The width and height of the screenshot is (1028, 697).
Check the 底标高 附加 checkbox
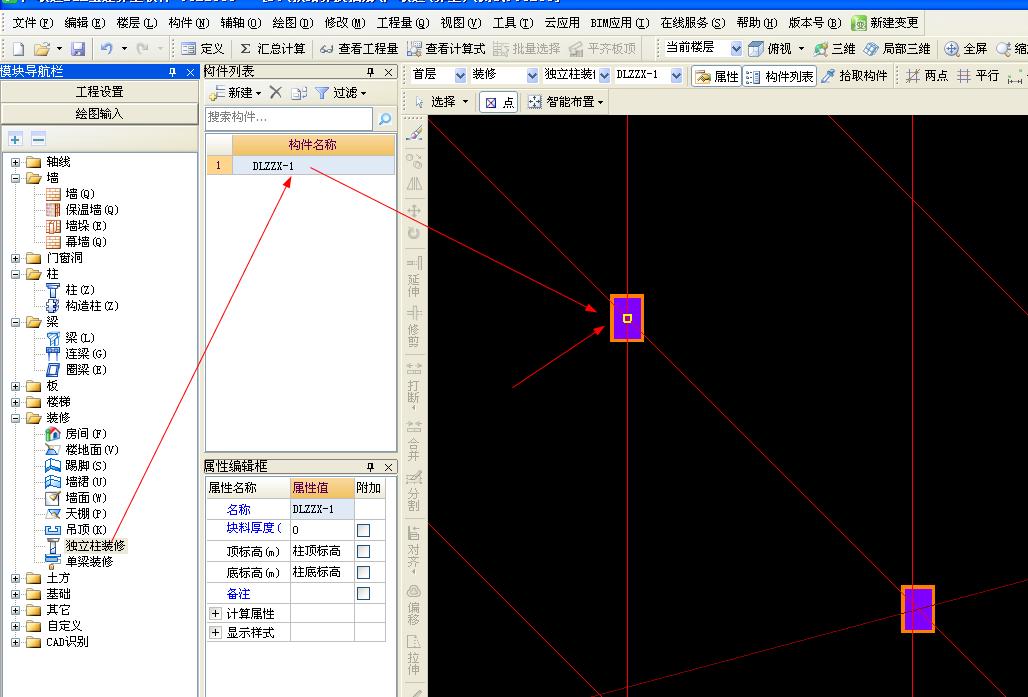363,572
